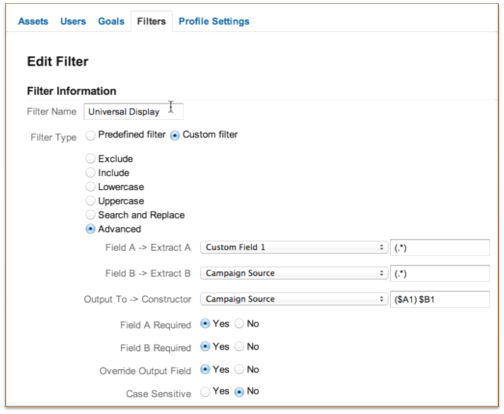Click the Filter Name input field
Image resolution: width=504 pixels, height=414 pixels.
click(x=134, y=111)
